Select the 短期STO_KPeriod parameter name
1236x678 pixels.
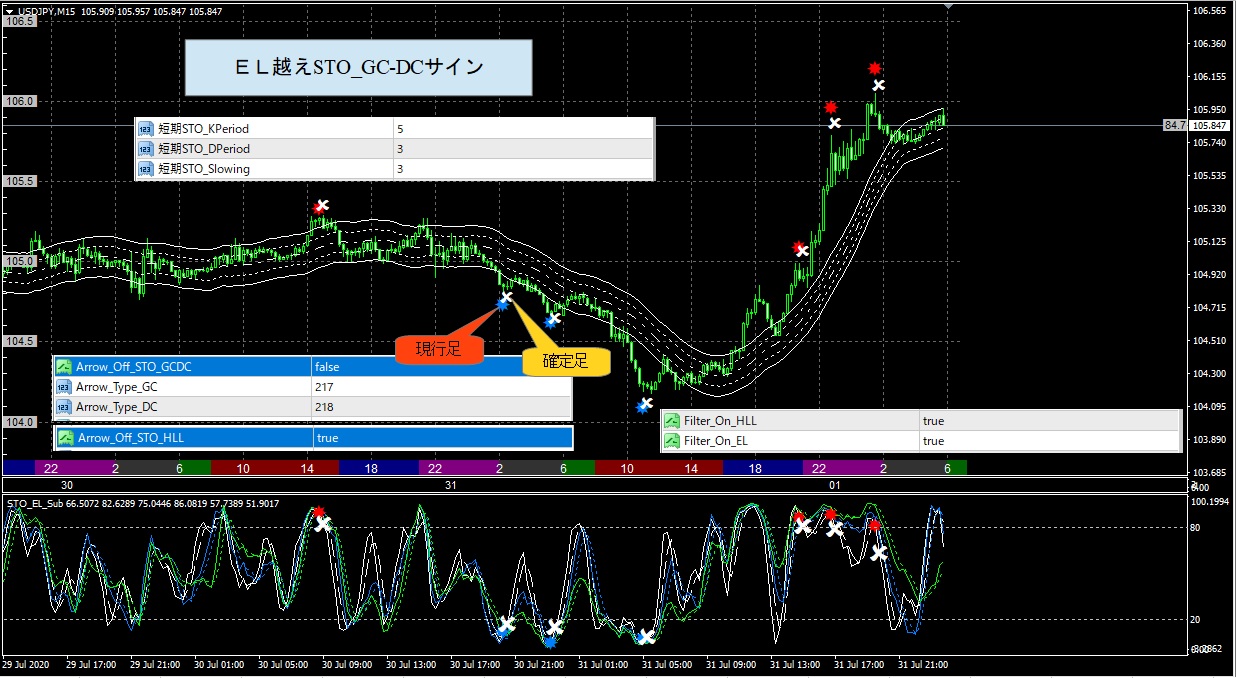204,129
